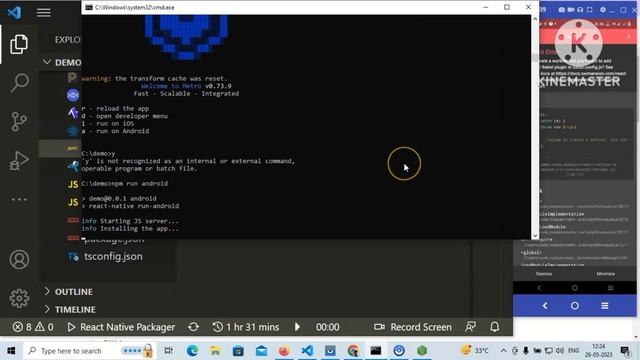
Task: Click the cmd.exe title bar icon
Action: point(89,7)
